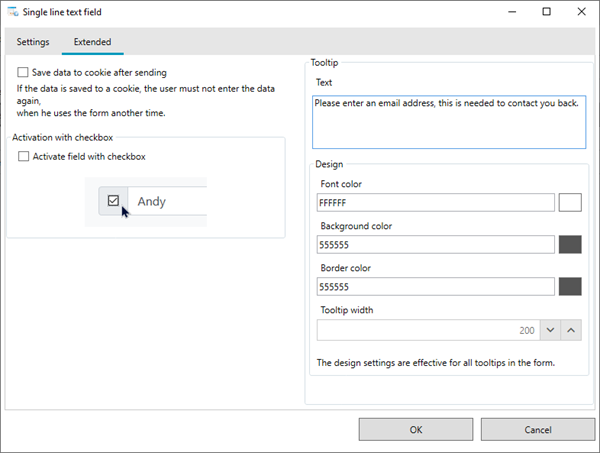This screenshot has width=600, height=453.
Task: Open the Border color swatch
Action: click(570, 287)
